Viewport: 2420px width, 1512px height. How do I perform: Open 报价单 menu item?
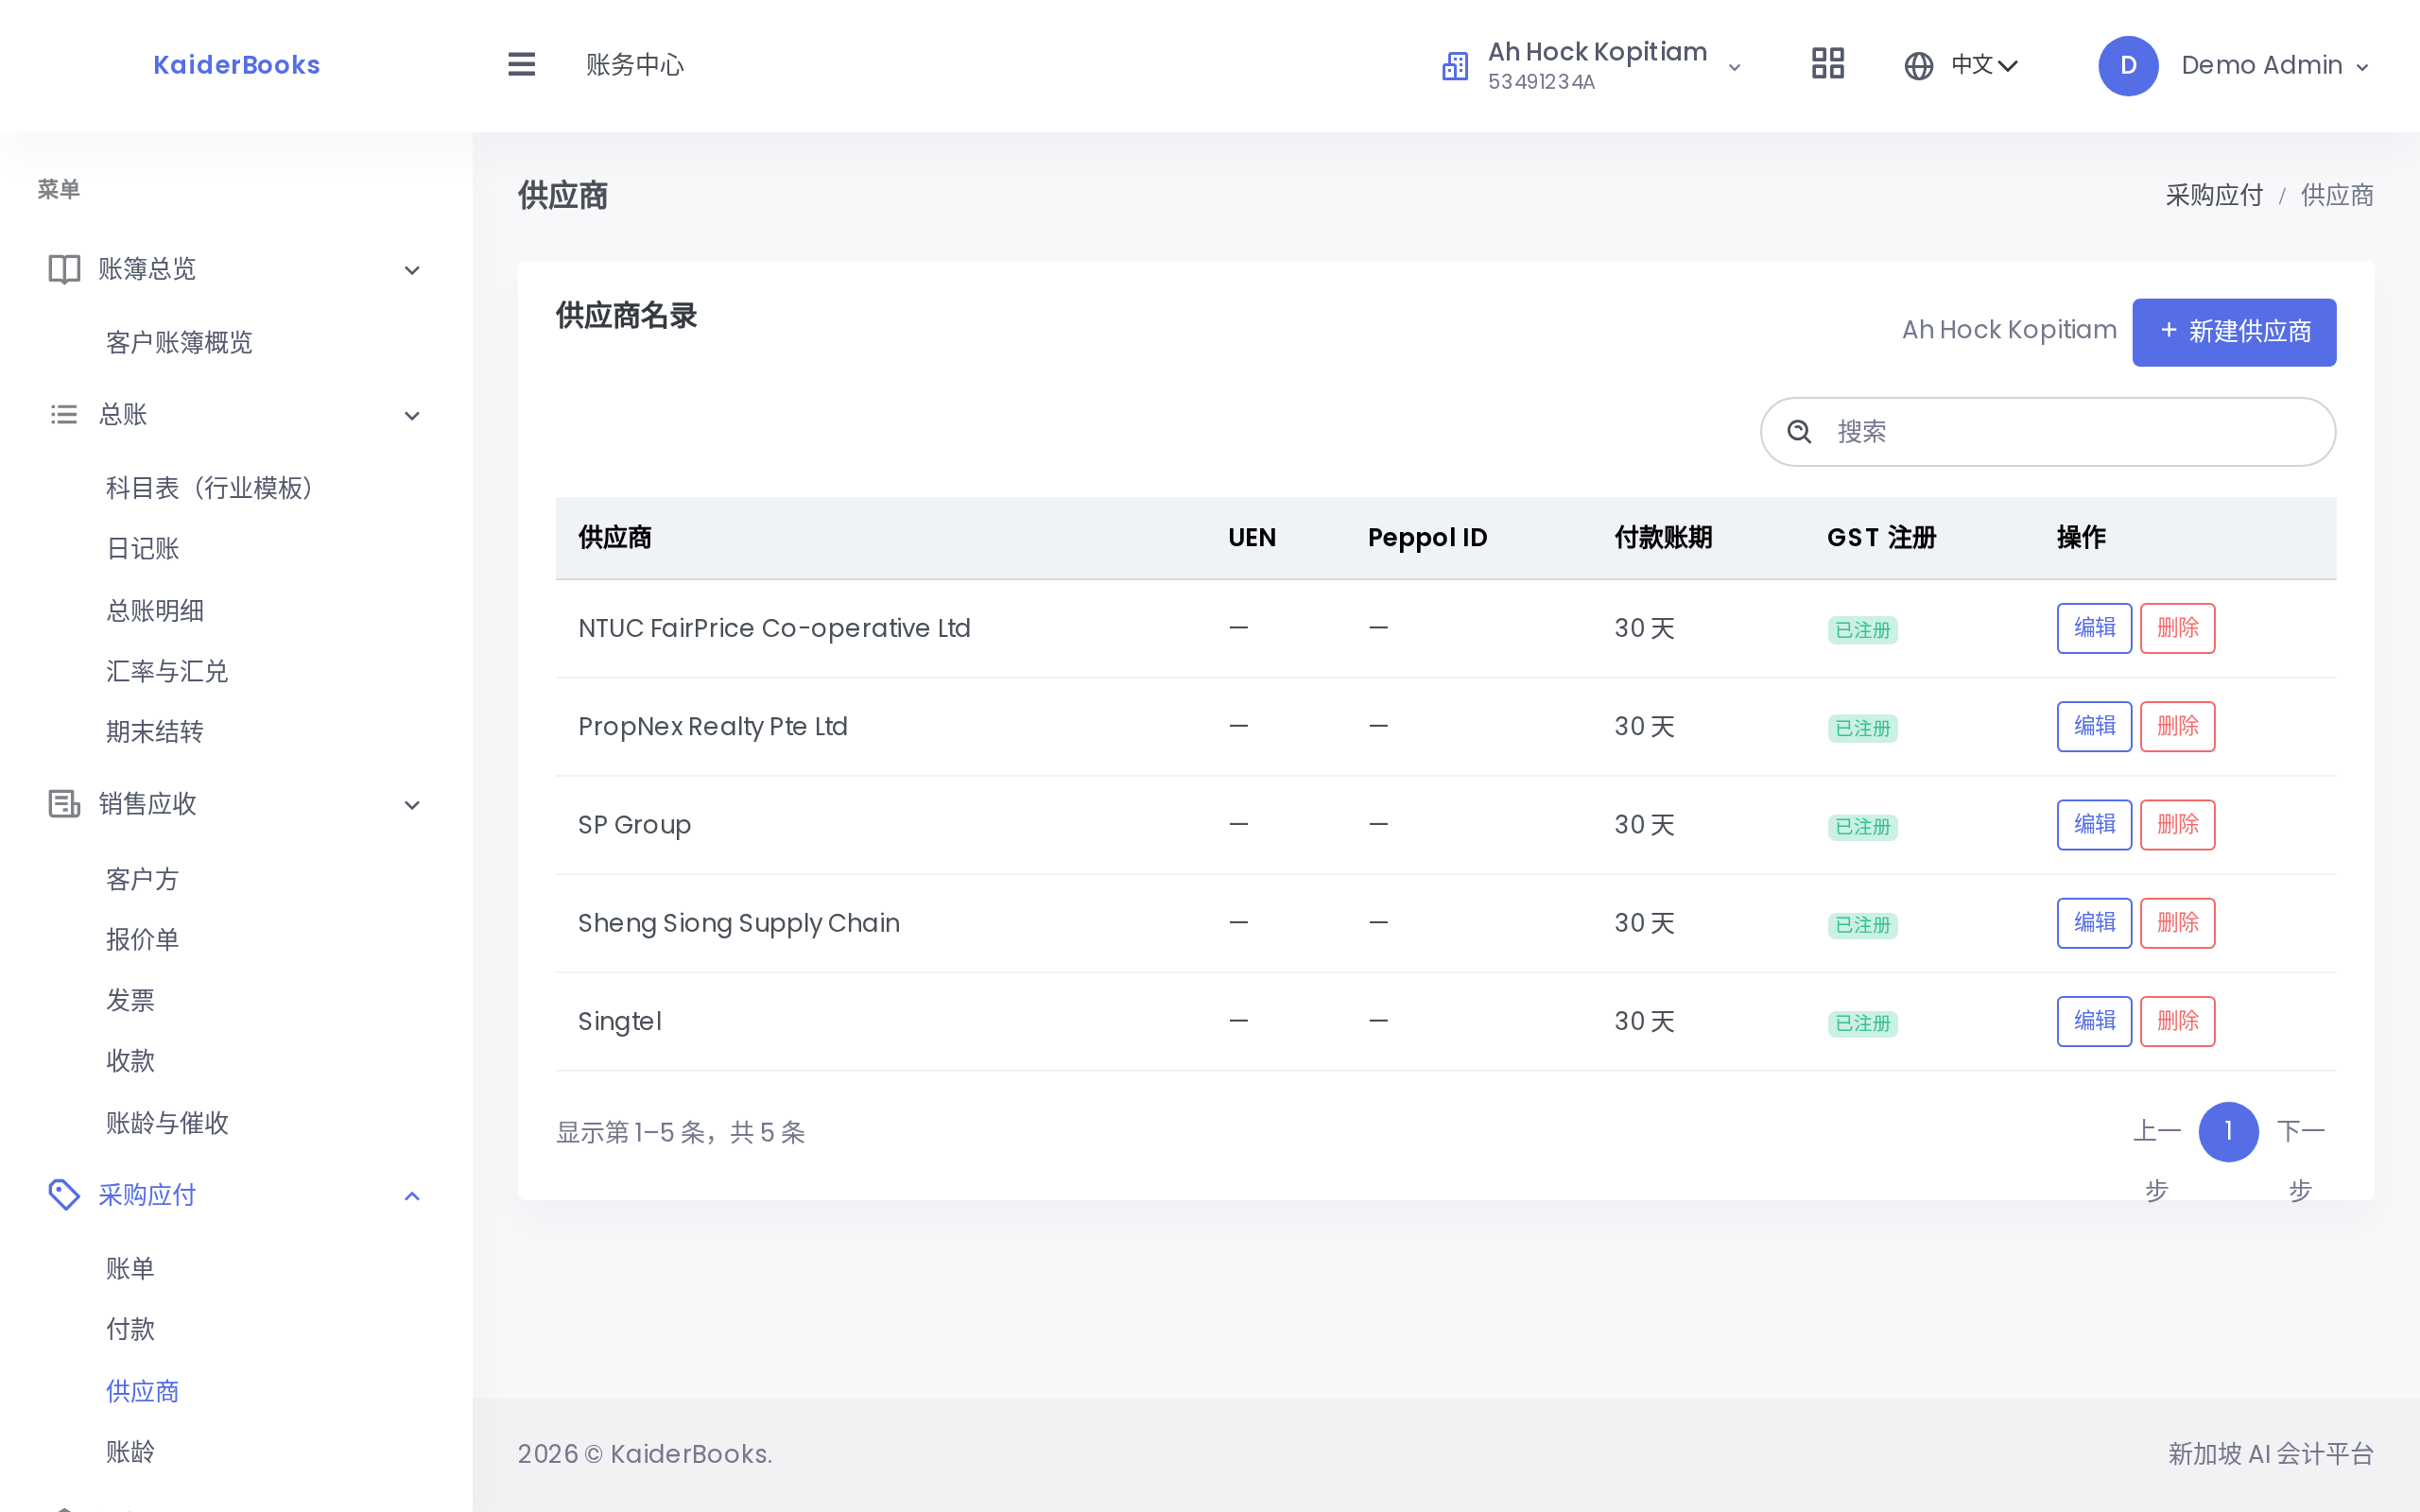[143, 939]
